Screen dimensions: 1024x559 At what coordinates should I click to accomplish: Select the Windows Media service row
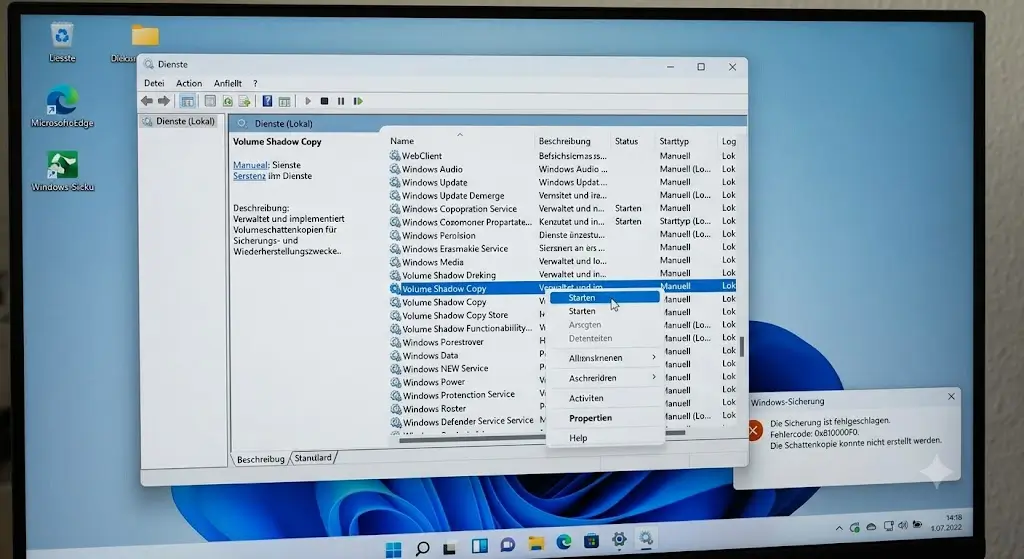(562, 261)
